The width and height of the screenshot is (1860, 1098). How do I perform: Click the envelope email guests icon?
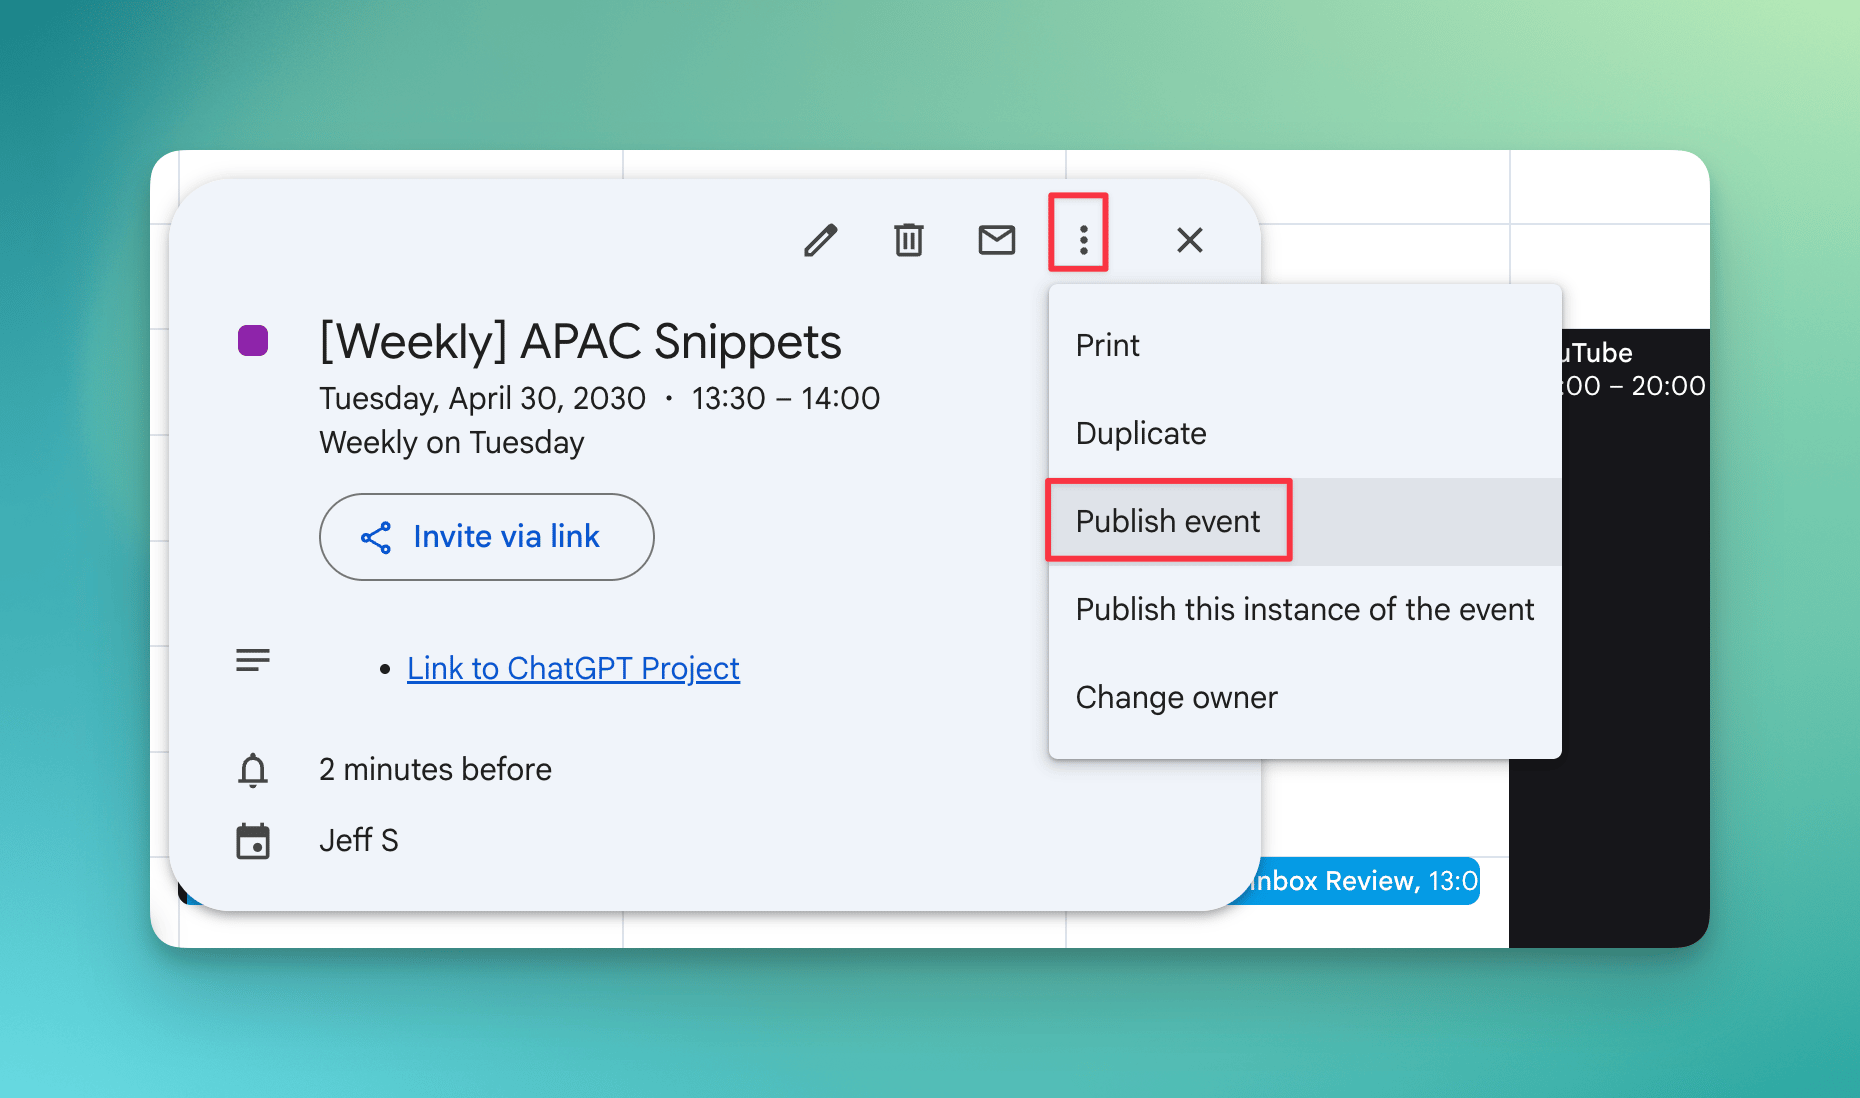point(996,240)
